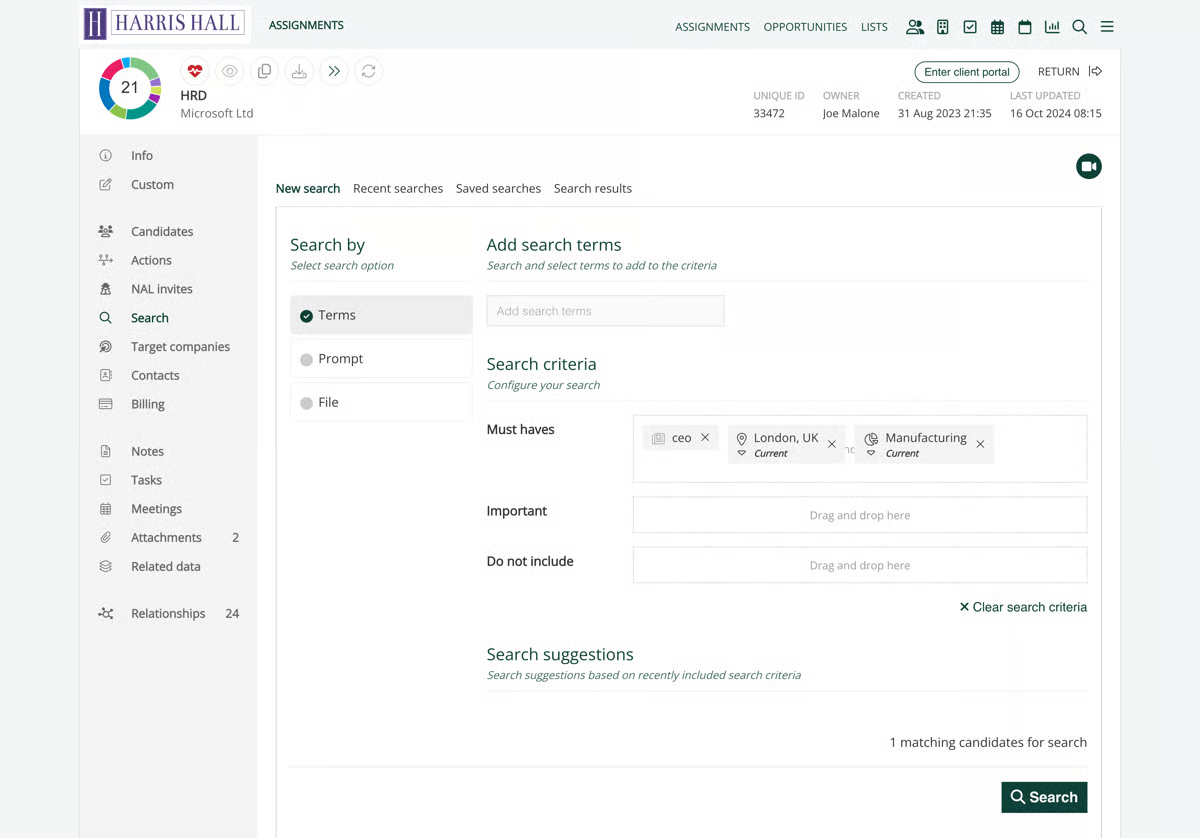The image size is (1200, 838).
Task: Select the Prompt search option
Action: pyautogui.click(x=381, y=359)
